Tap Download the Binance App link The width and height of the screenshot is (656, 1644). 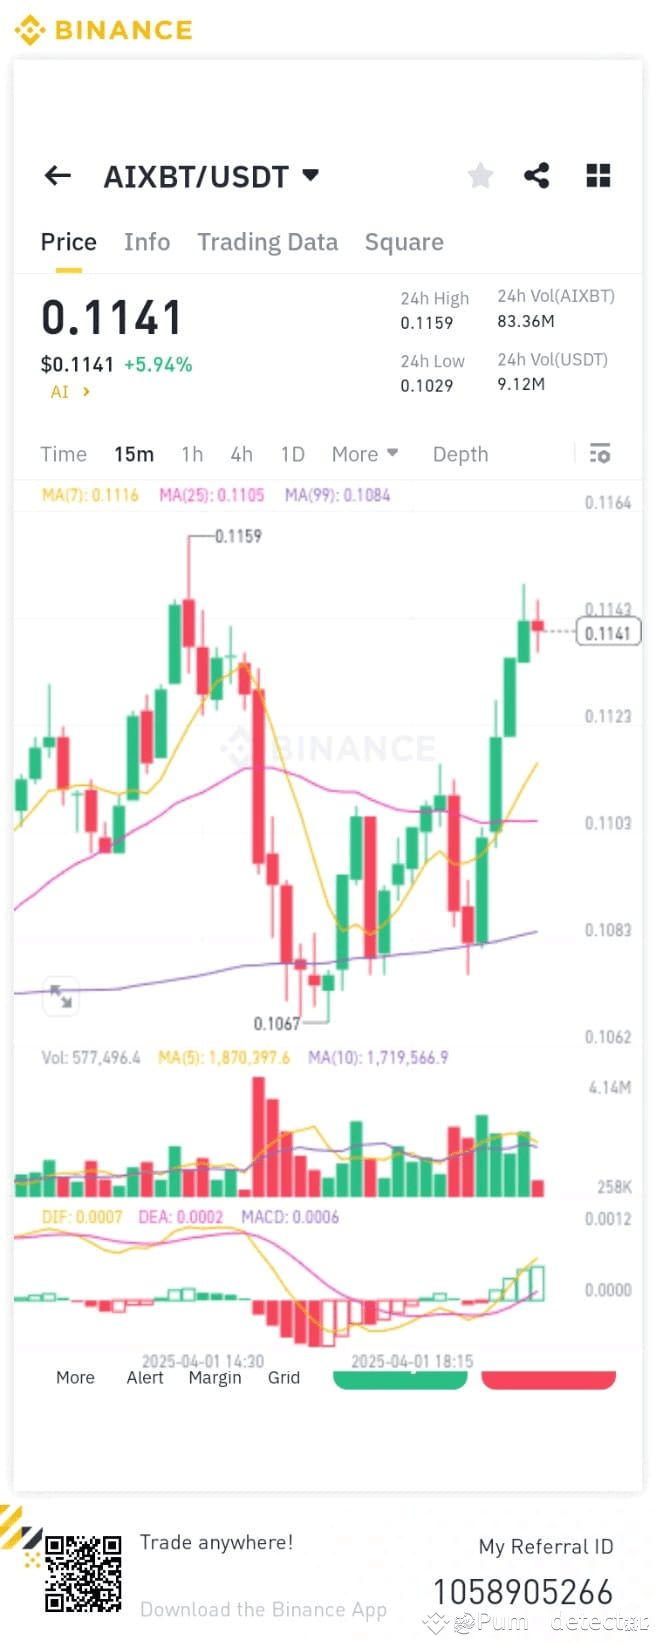click(x=263, y=1609)
